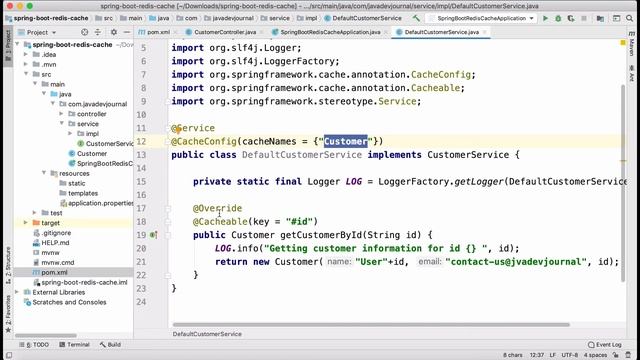The width and height of the screenshot is (640, 360).
Task: Open the Ant tool window strip
Action: [632, 73]
